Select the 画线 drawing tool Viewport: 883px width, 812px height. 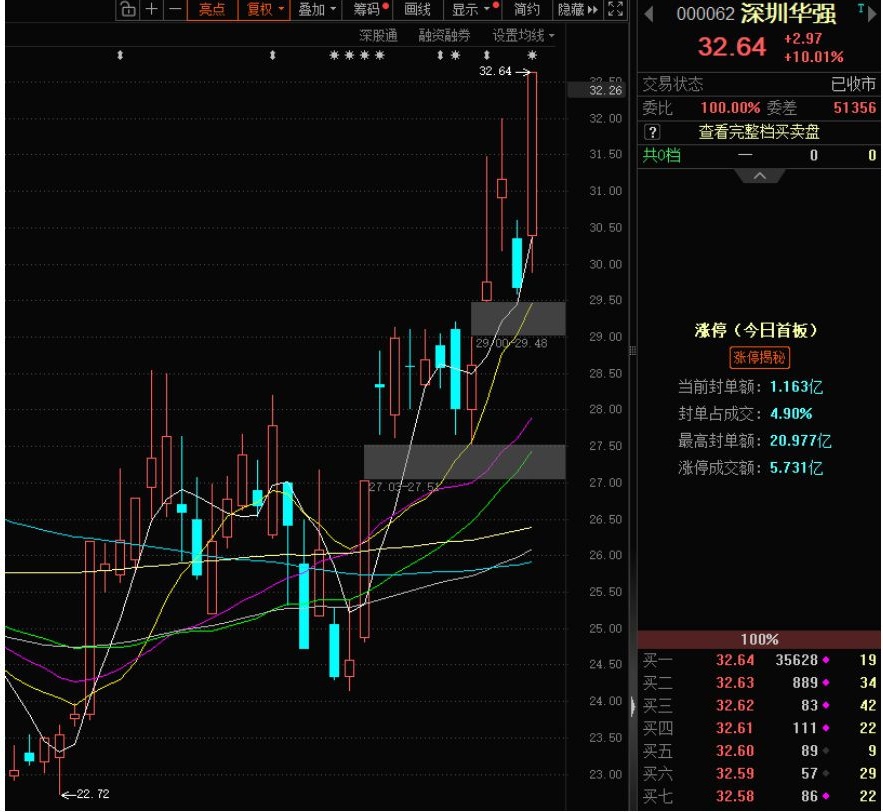(x=417, y=10)
